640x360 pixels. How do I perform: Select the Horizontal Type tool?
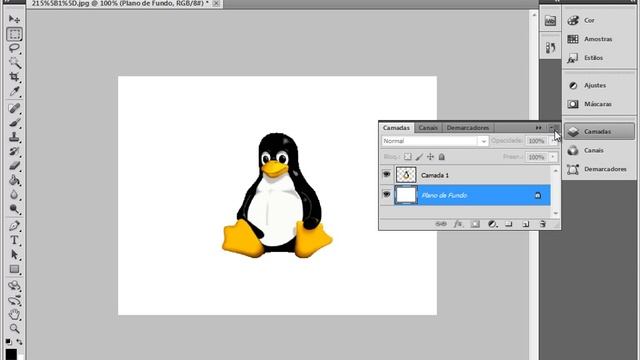[14, 240]
